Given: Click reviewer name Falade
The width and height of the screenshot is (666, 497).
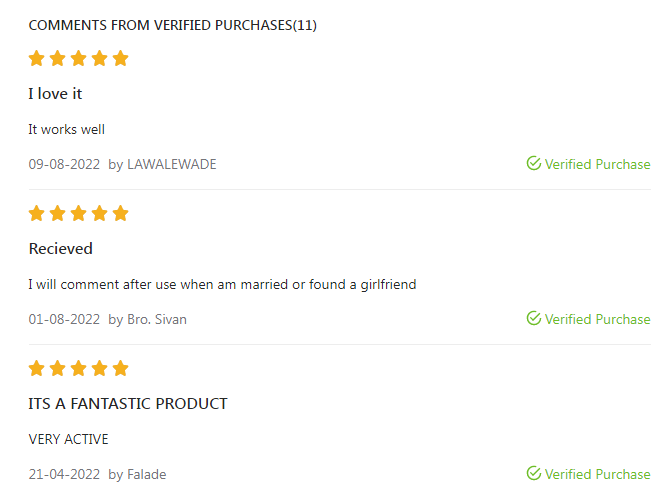Looking at the screenshot, I should coord(146,474).
